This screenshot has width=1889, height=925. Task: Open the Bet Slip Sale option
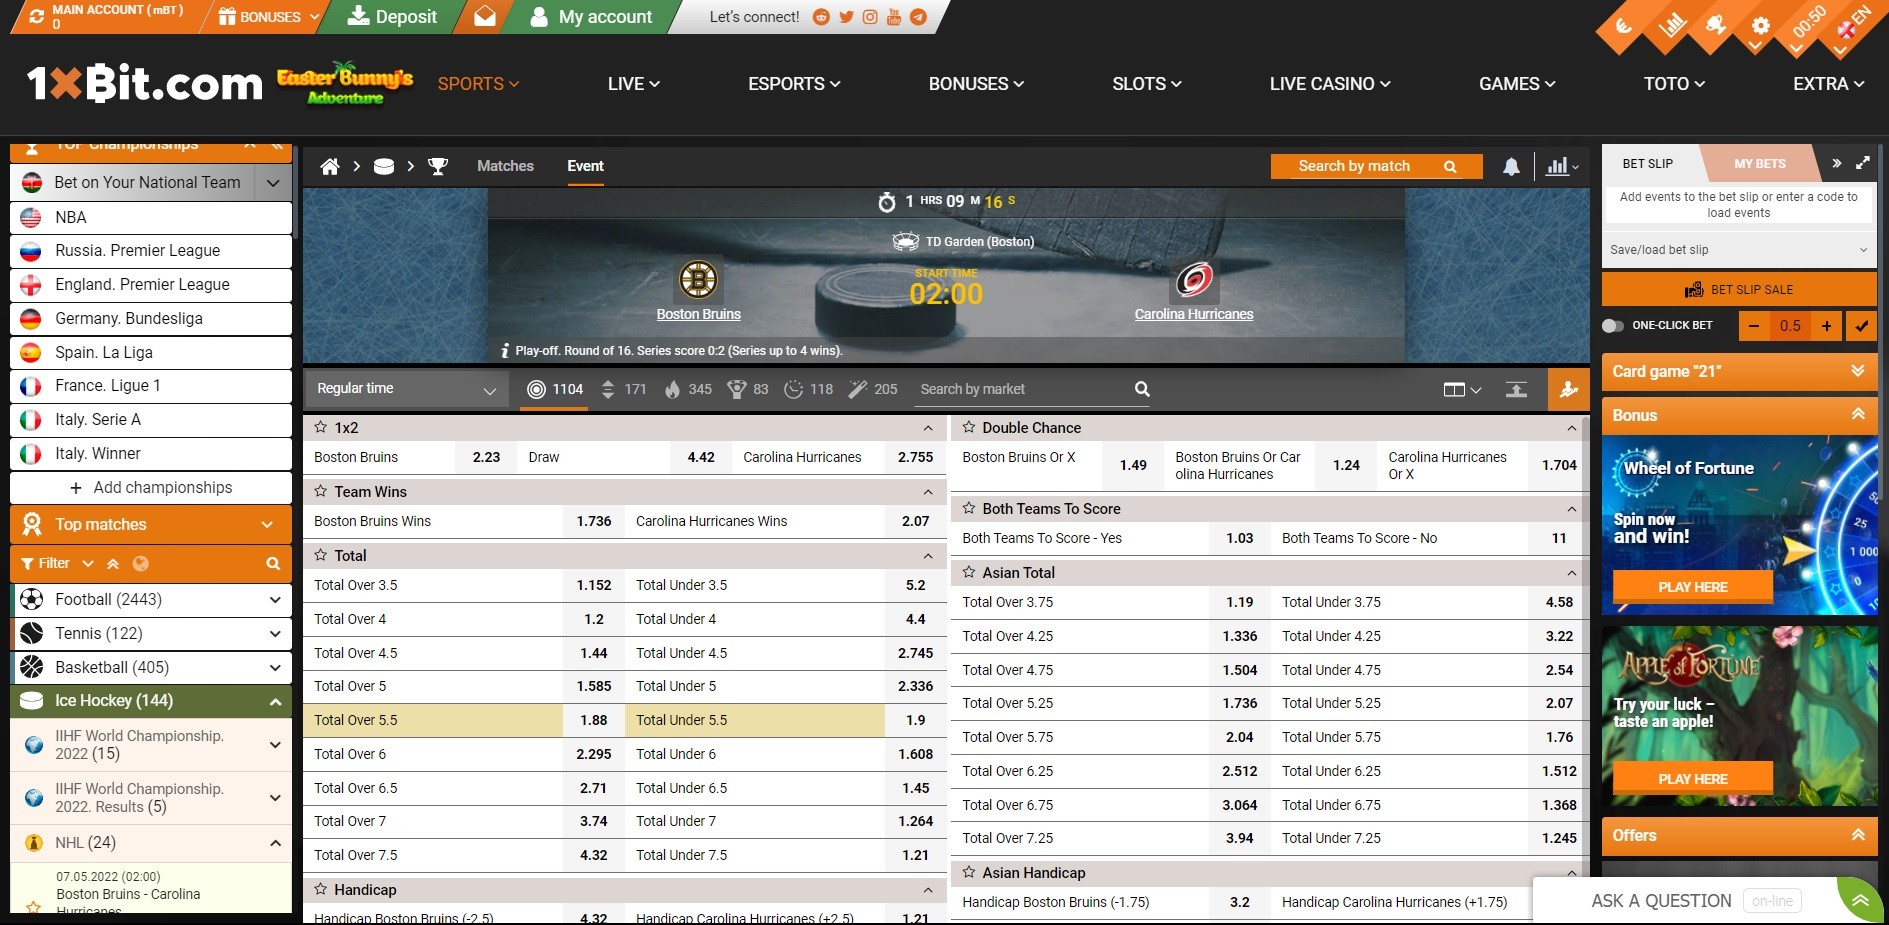[1738, 289]
